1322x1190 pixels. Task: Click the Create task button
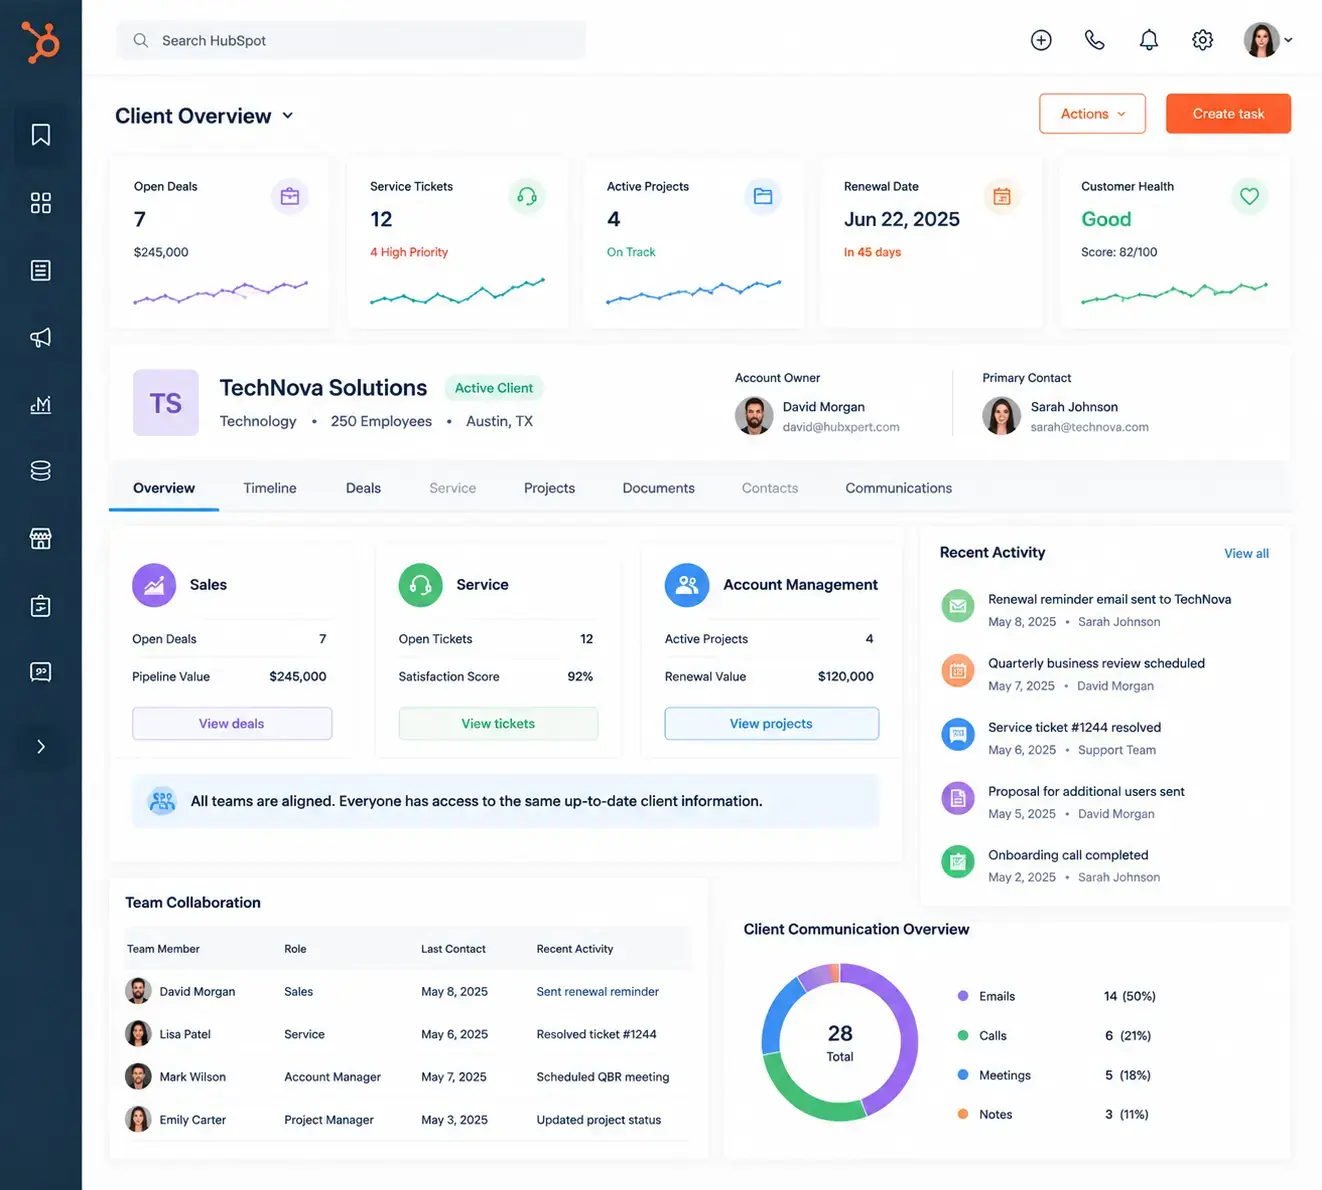(x=1228, y=114)
